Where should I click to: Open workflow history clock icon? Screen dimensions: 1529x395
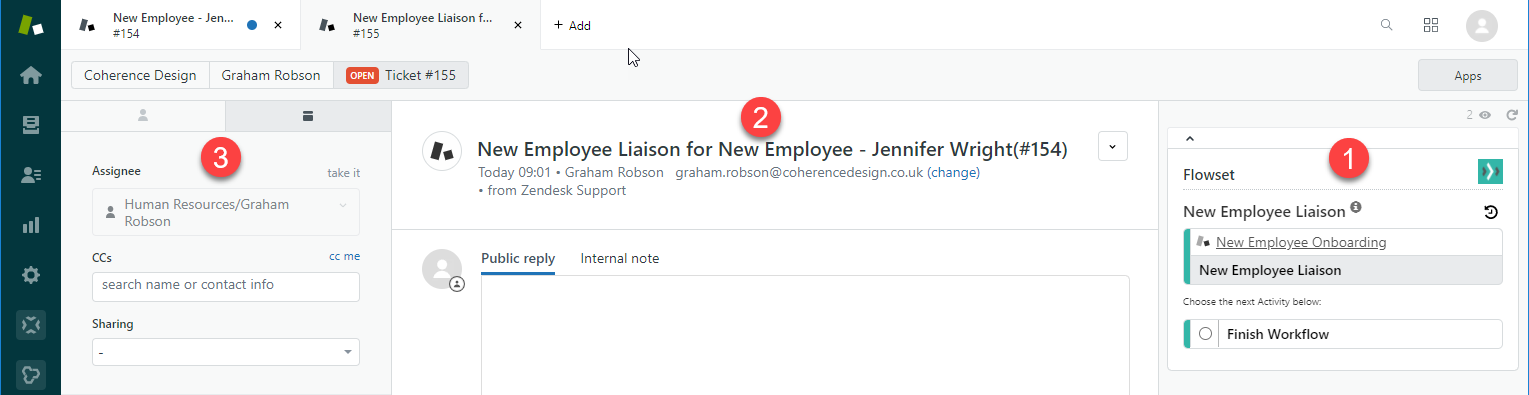tap(1491, 212)
